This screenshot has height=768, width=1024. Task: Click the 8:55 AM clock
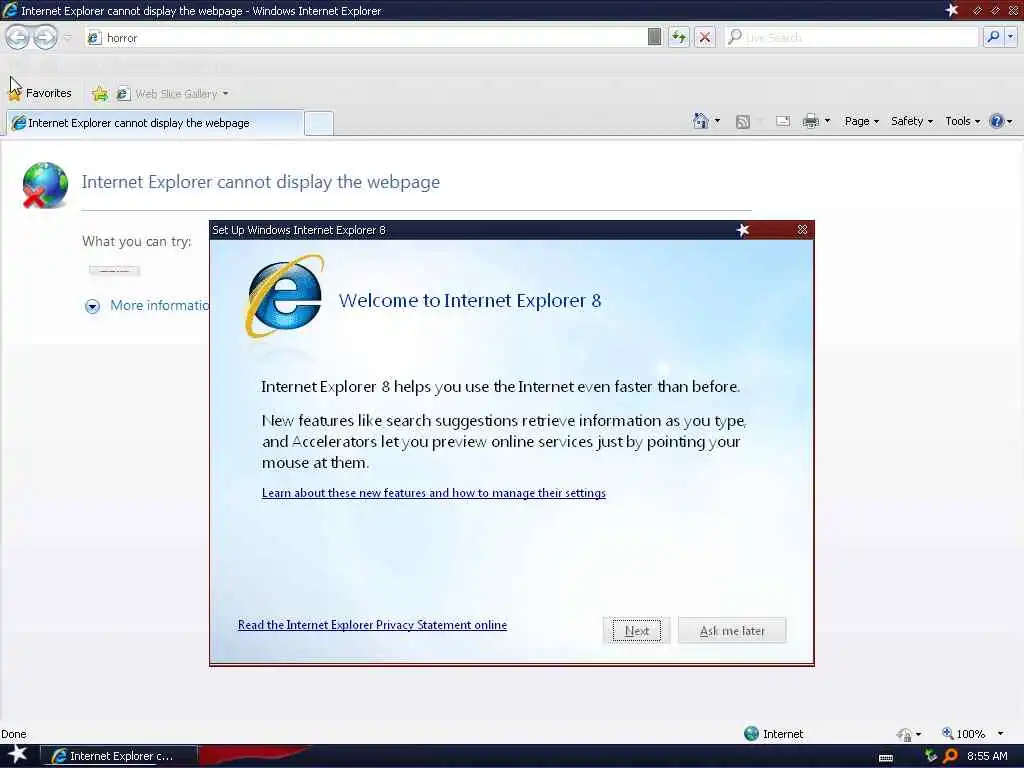click(x=987, y=756)
